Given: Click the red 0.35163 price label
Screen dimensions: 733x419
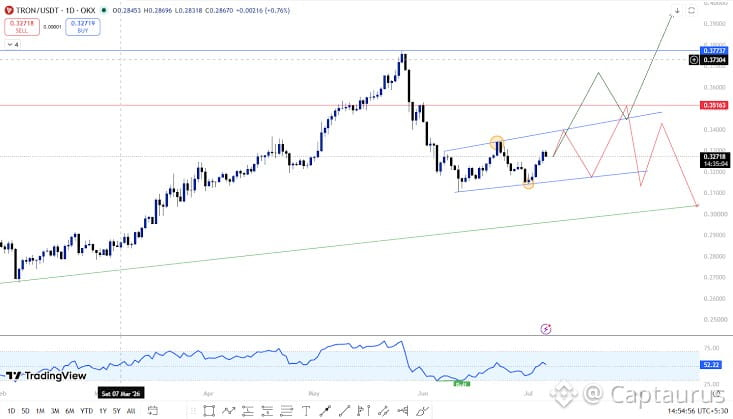Looking at the screenshot, I should click(714, 105).
